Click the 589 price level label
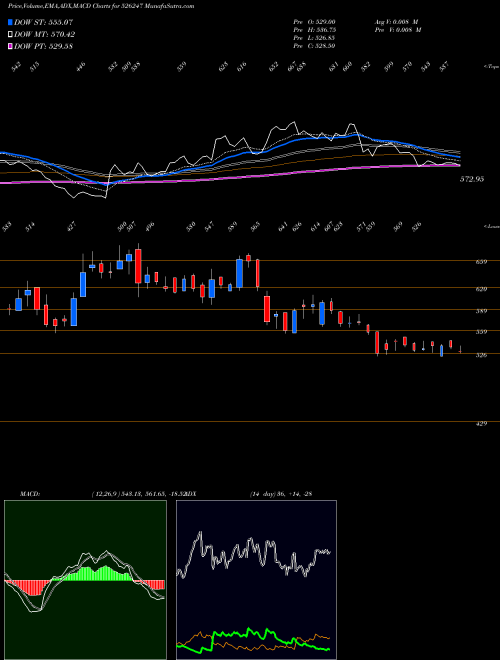 click(481, 311)
